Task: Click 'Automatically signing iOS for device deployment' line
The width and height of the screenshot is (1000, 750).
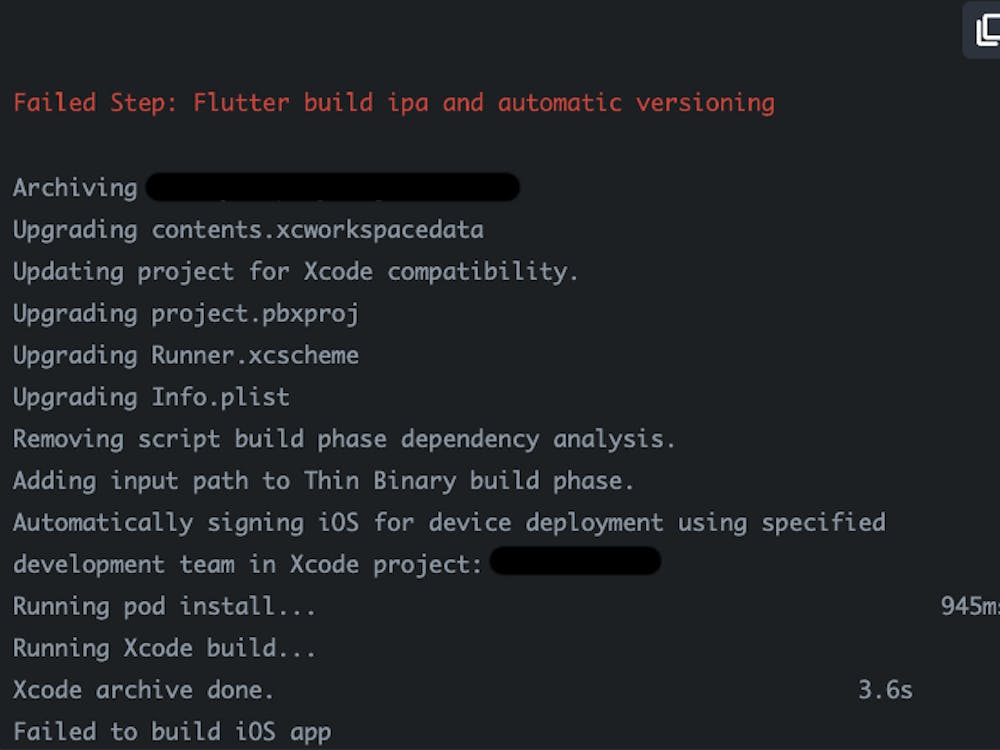Action: (x=449, y=523)
